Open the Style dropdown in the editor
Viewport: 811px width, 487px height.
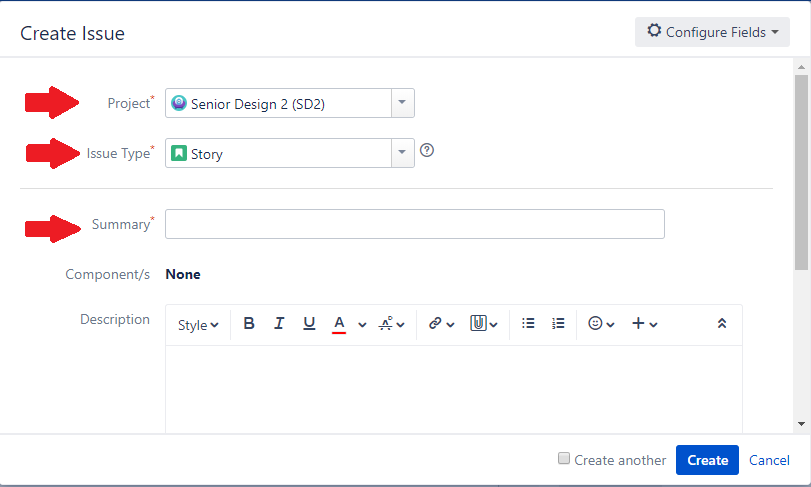[x=198, y=325]
